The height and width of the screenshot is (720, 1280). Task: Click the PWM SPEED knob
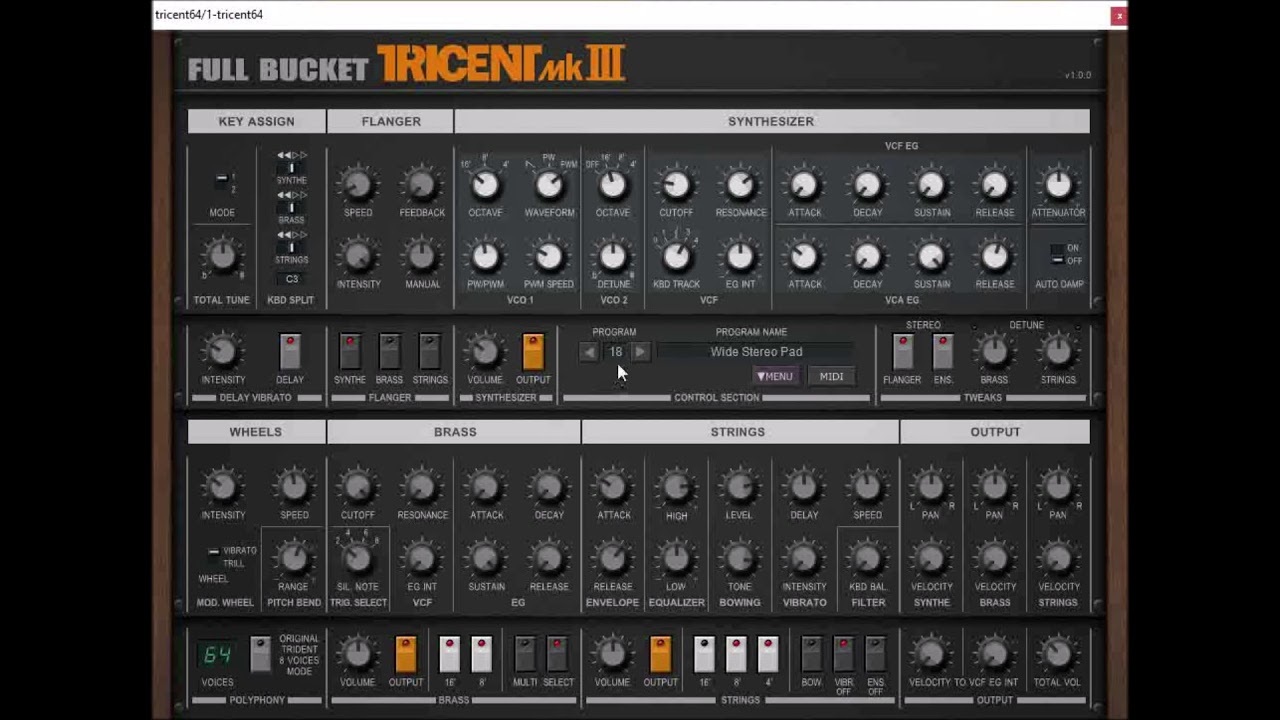[549, 257]
